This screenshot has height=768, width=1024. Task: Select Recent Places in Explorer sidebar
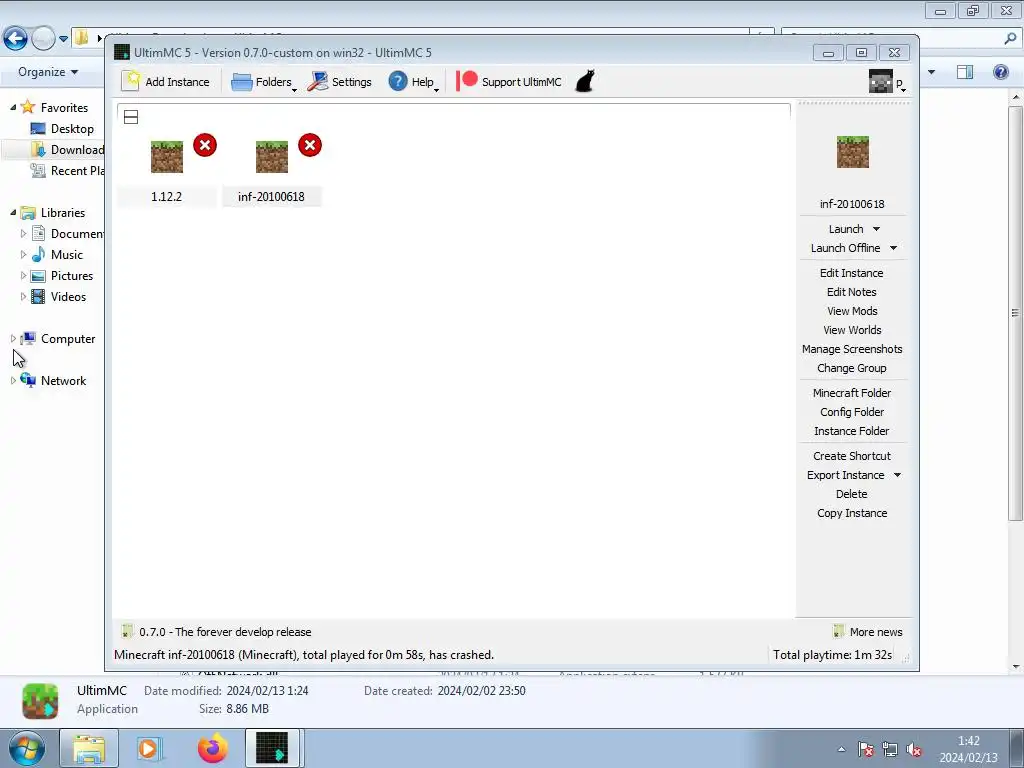click(67, 170)
